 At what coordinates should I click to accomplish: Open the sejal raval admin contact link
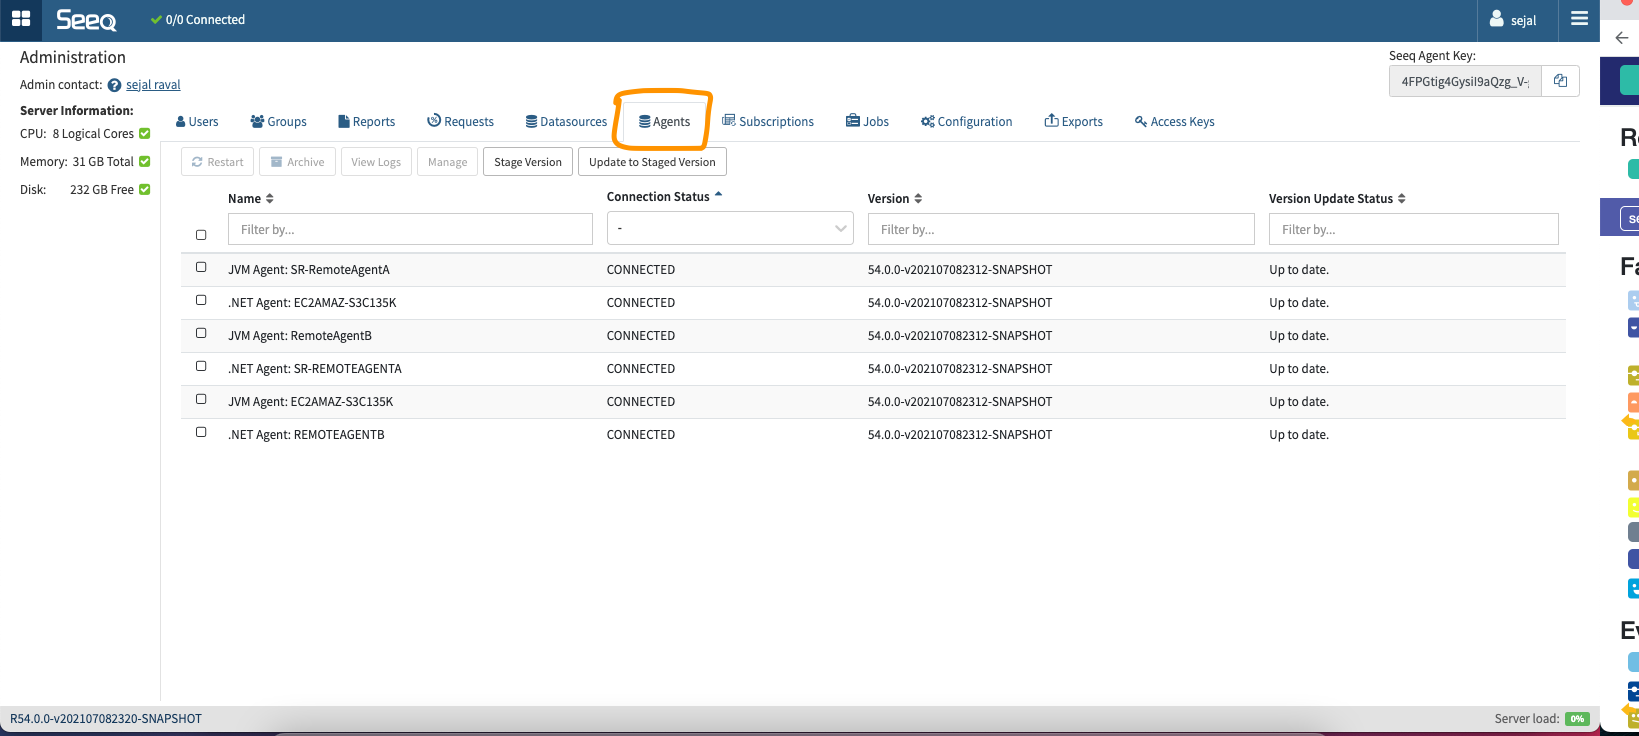pyautogui.click(x=153, y=85)
